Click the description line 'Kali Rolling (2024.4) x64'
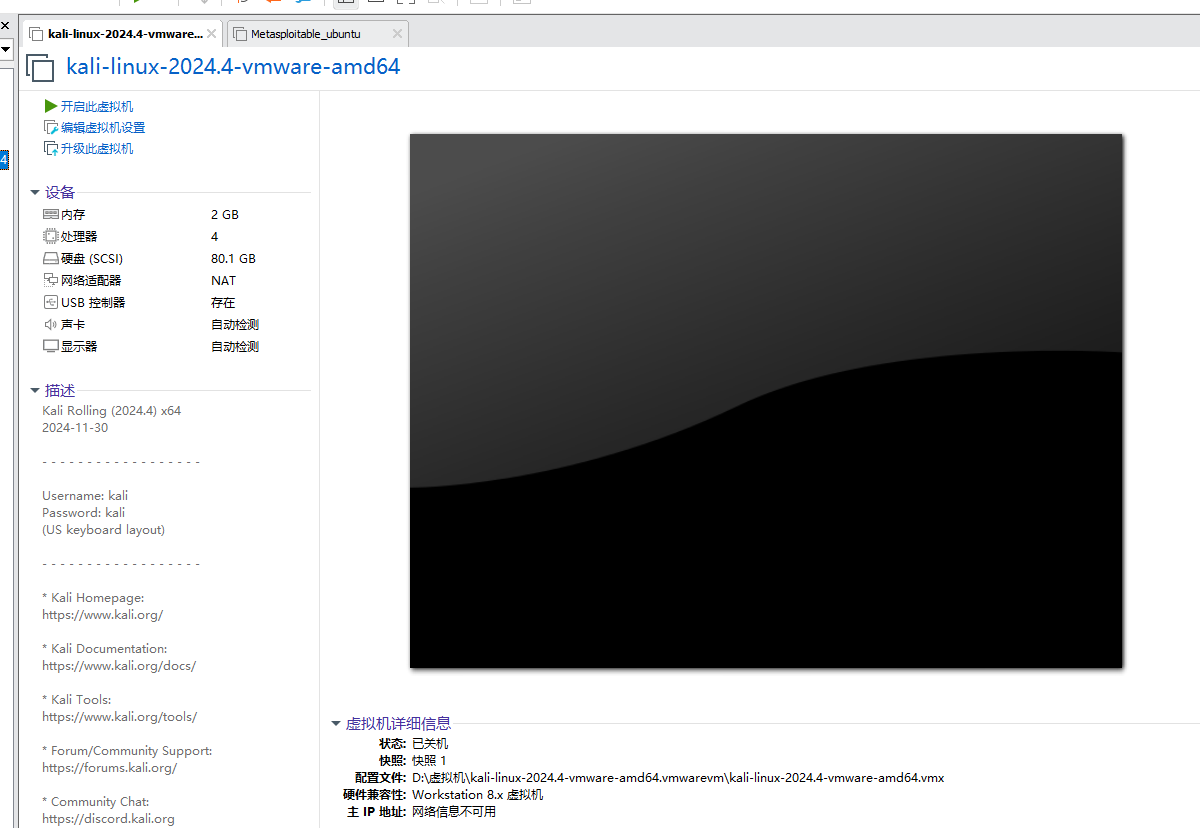Viewport: 1200px width, 828px height. tap(111, 410)
